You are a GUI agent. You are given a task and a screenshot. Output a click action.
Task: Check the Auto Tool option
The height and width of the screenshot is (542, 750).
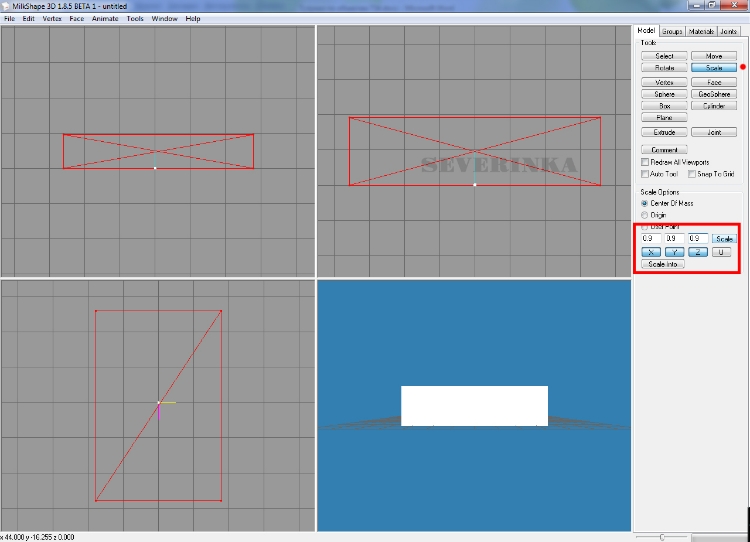(x=645, y=174)
